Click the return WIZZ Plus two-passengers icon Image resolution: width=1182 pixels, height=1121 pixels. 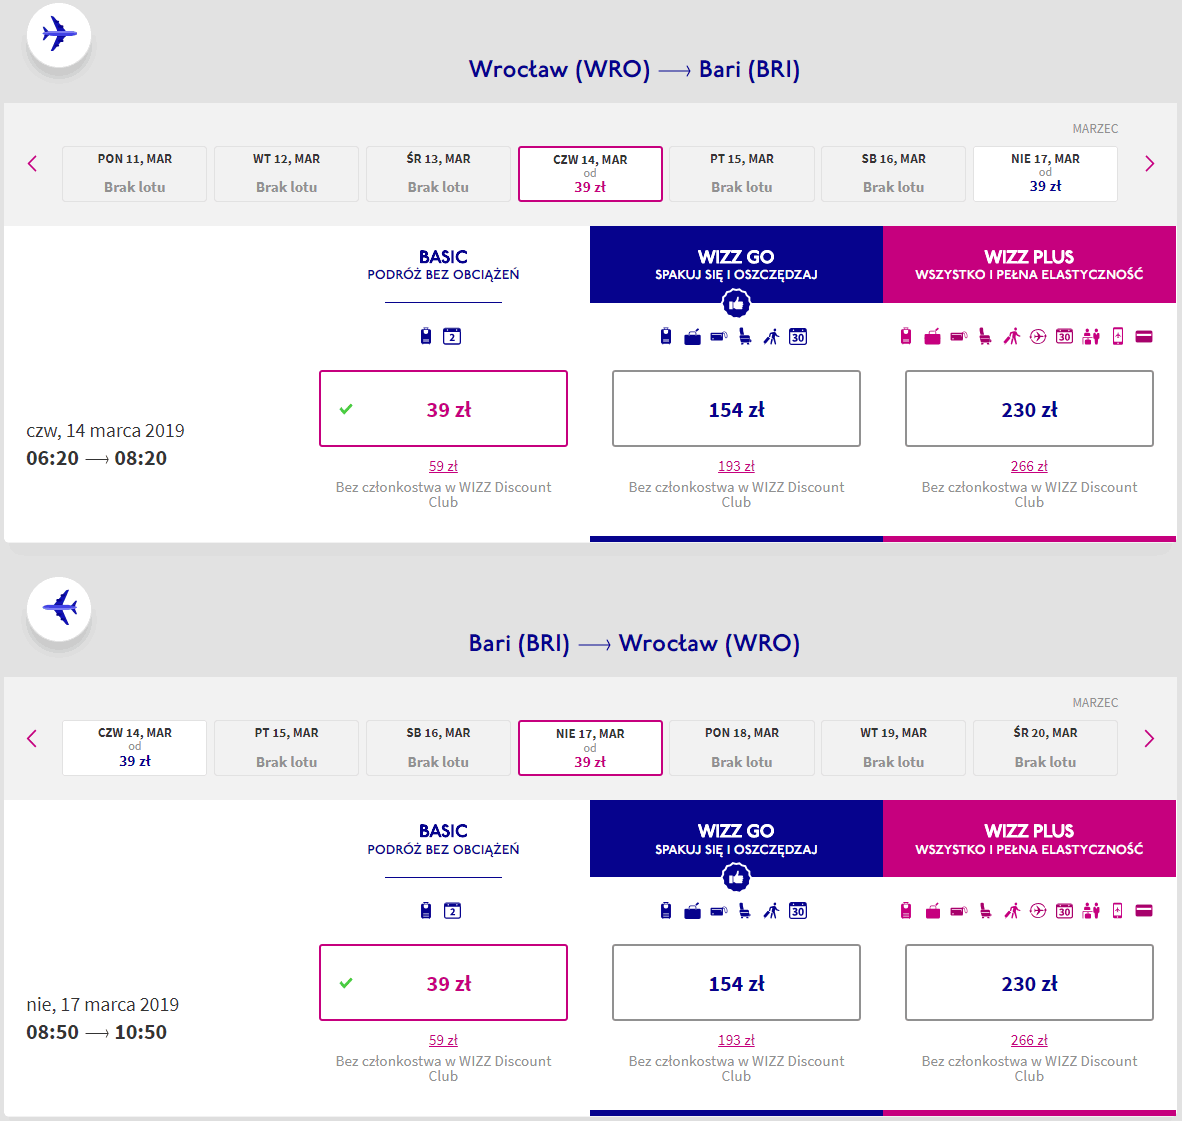tap(1091, 911)
